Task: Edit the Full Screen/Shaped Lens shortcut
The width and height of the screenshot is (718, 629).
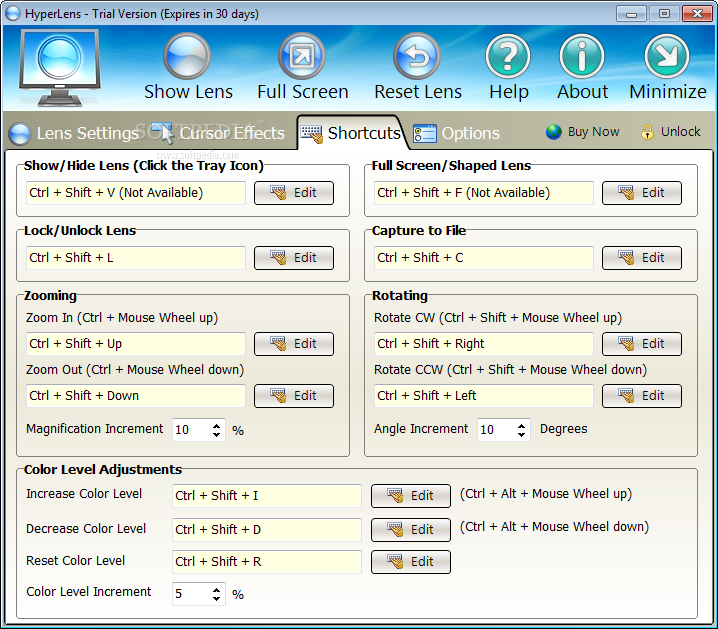Action: 642,193
